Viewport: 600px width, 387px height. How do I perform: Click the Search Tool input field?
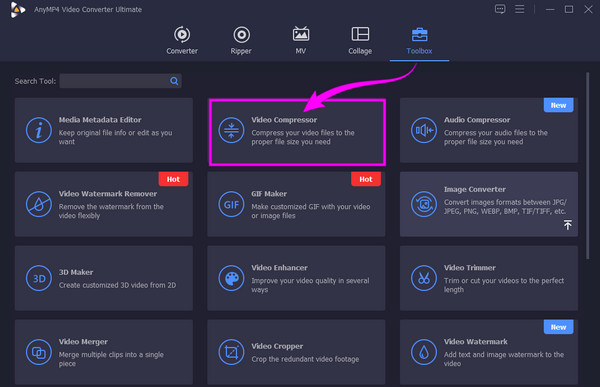coord(120,81)
